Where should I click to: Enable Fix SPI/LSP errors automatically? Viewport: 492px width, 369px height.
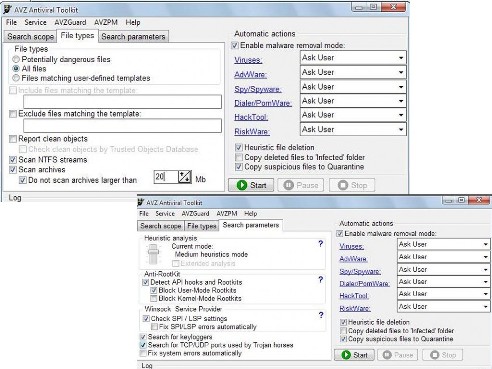pyautogui.click(x=154, y=326)
